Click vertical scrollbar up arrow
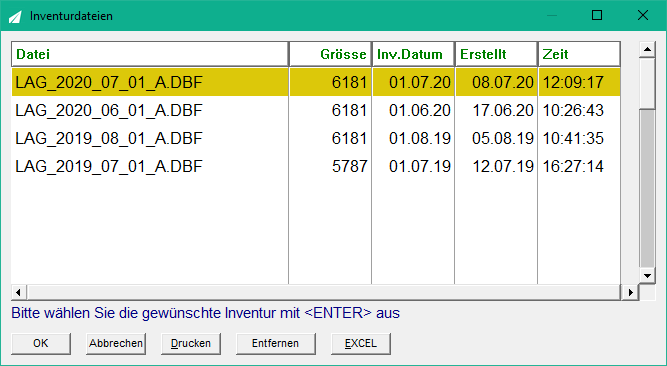 647,49
